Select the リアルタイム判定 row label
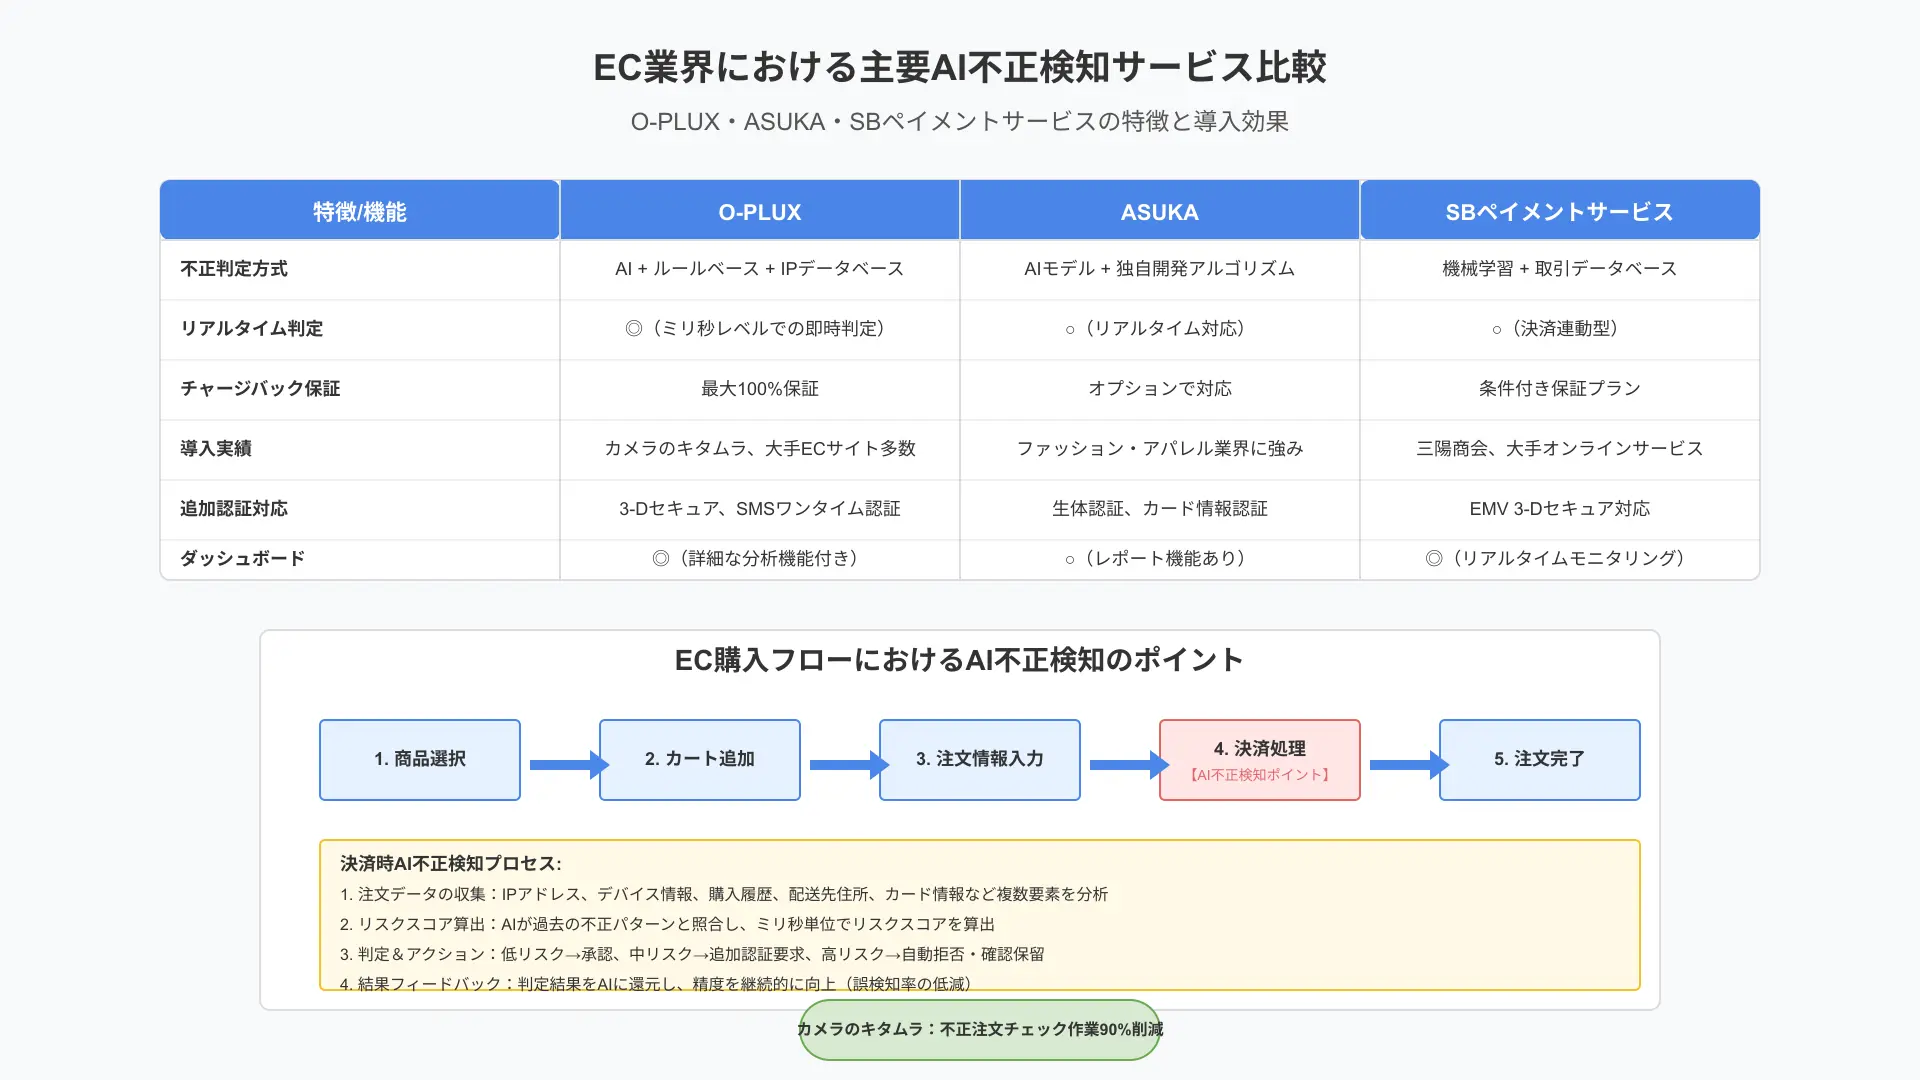 pyautogui.click(x=252, y=329)
